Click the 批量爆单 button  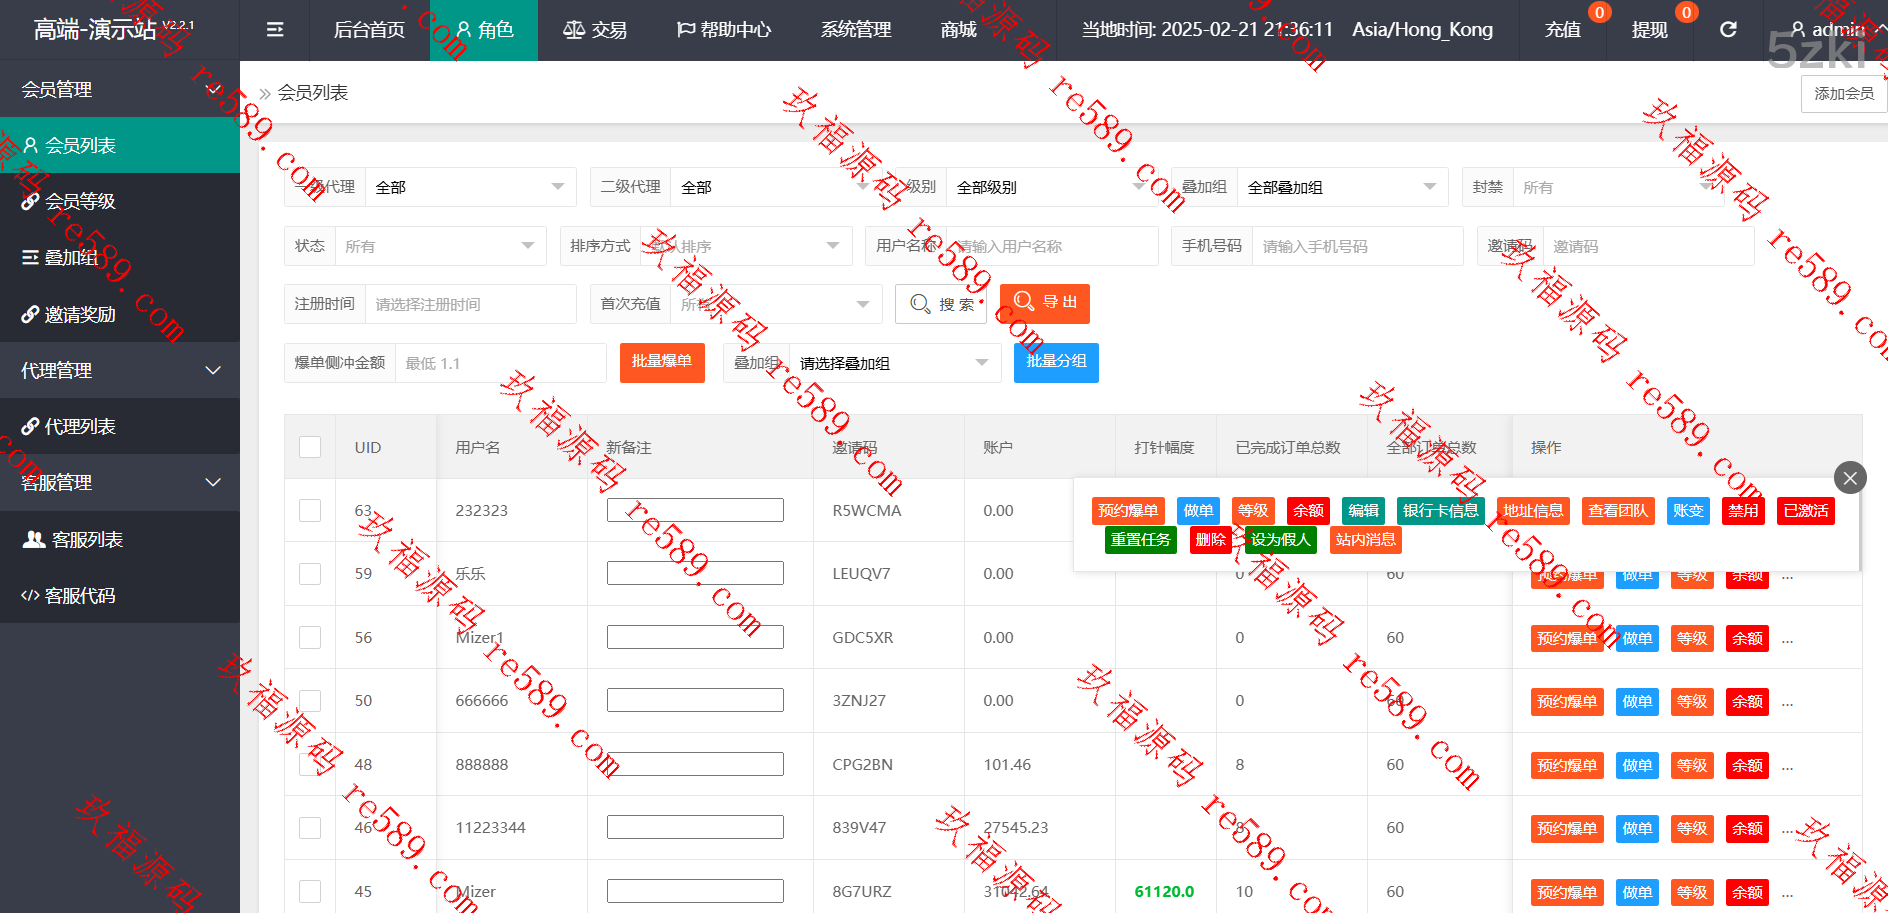662,362
